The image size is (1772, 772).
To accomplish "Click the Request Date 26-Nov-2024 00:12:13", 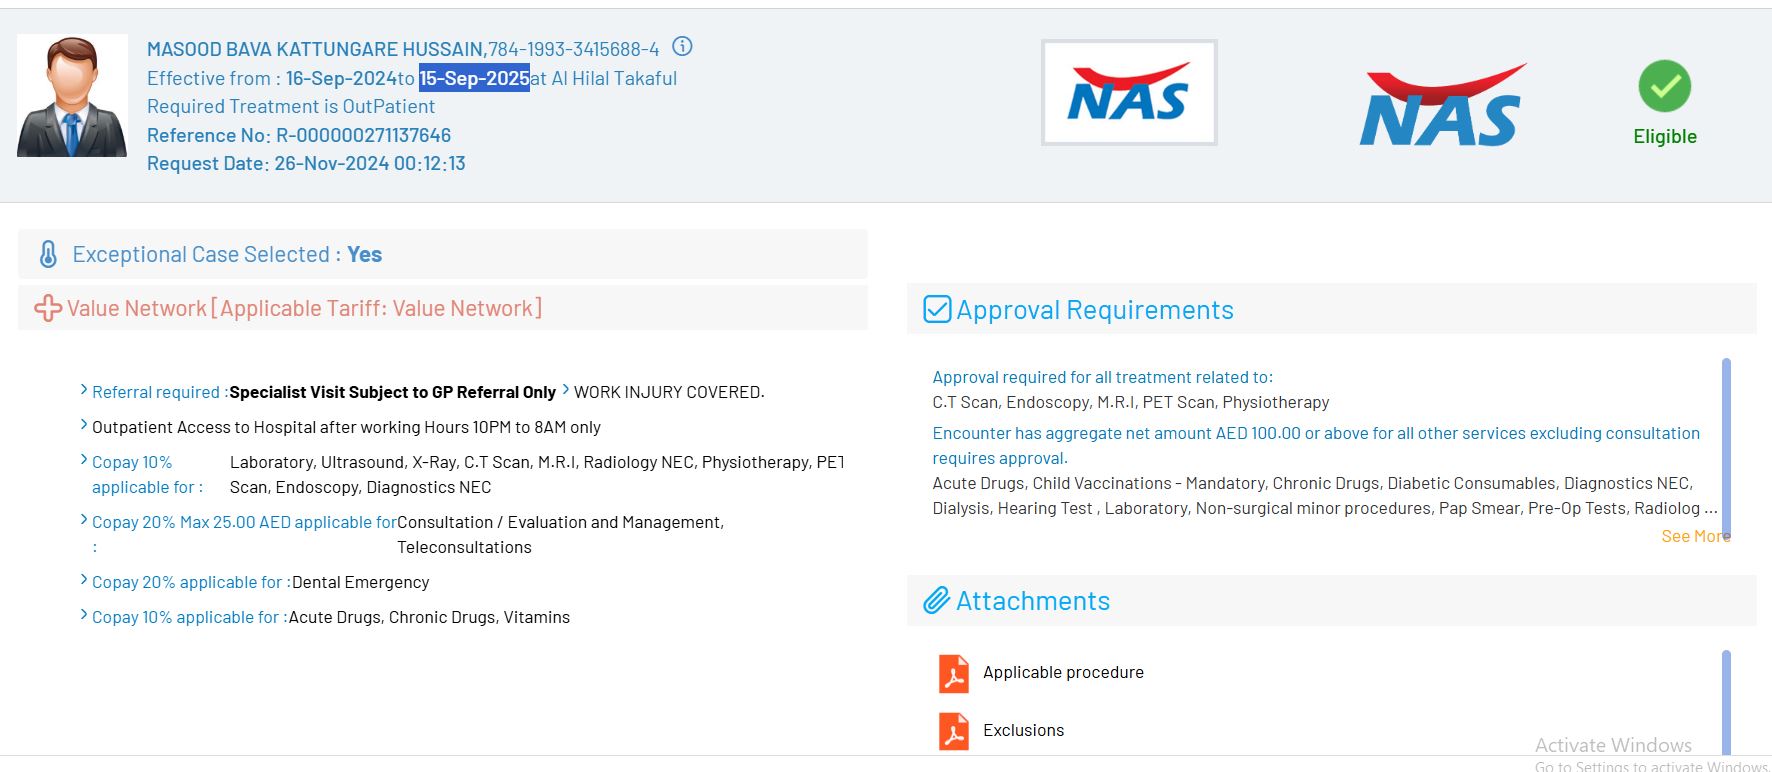I will pyautogui.click(x=306, y=163).
